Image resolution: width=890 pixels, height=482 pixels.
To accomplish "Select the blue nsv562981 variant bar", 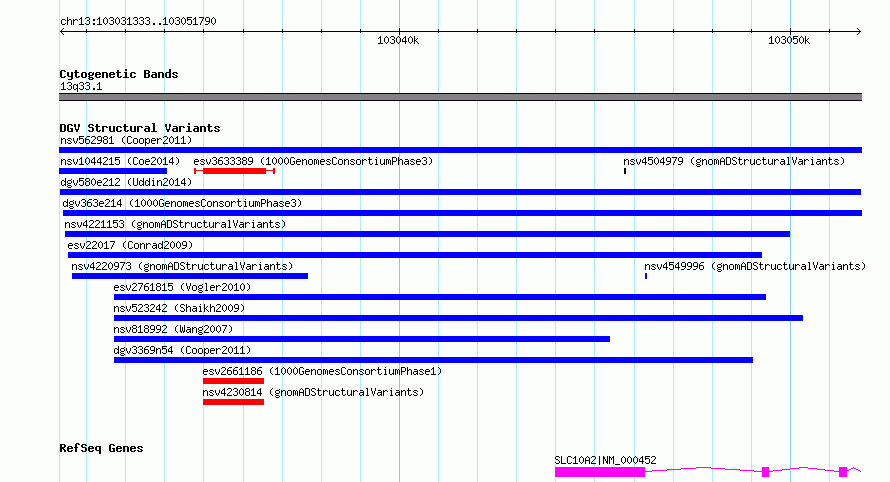I will tap(460, 150).
